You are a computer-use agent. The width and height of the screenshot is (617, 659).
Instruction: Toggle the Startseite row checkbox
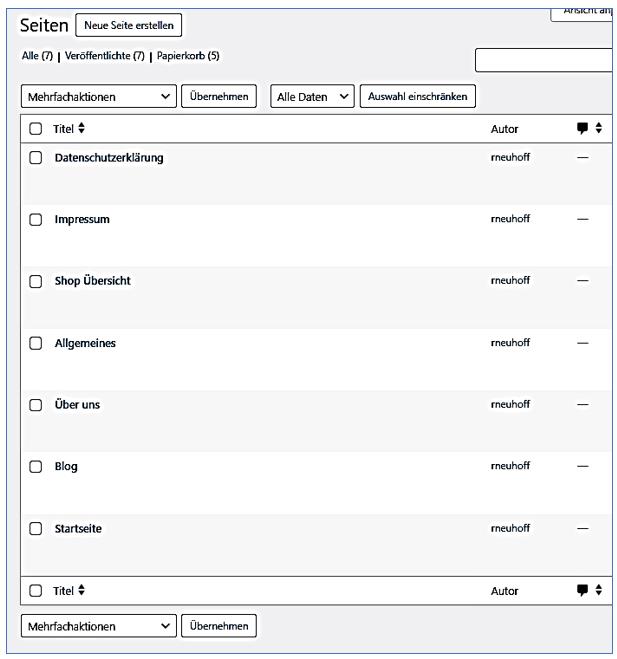[36, 529]
